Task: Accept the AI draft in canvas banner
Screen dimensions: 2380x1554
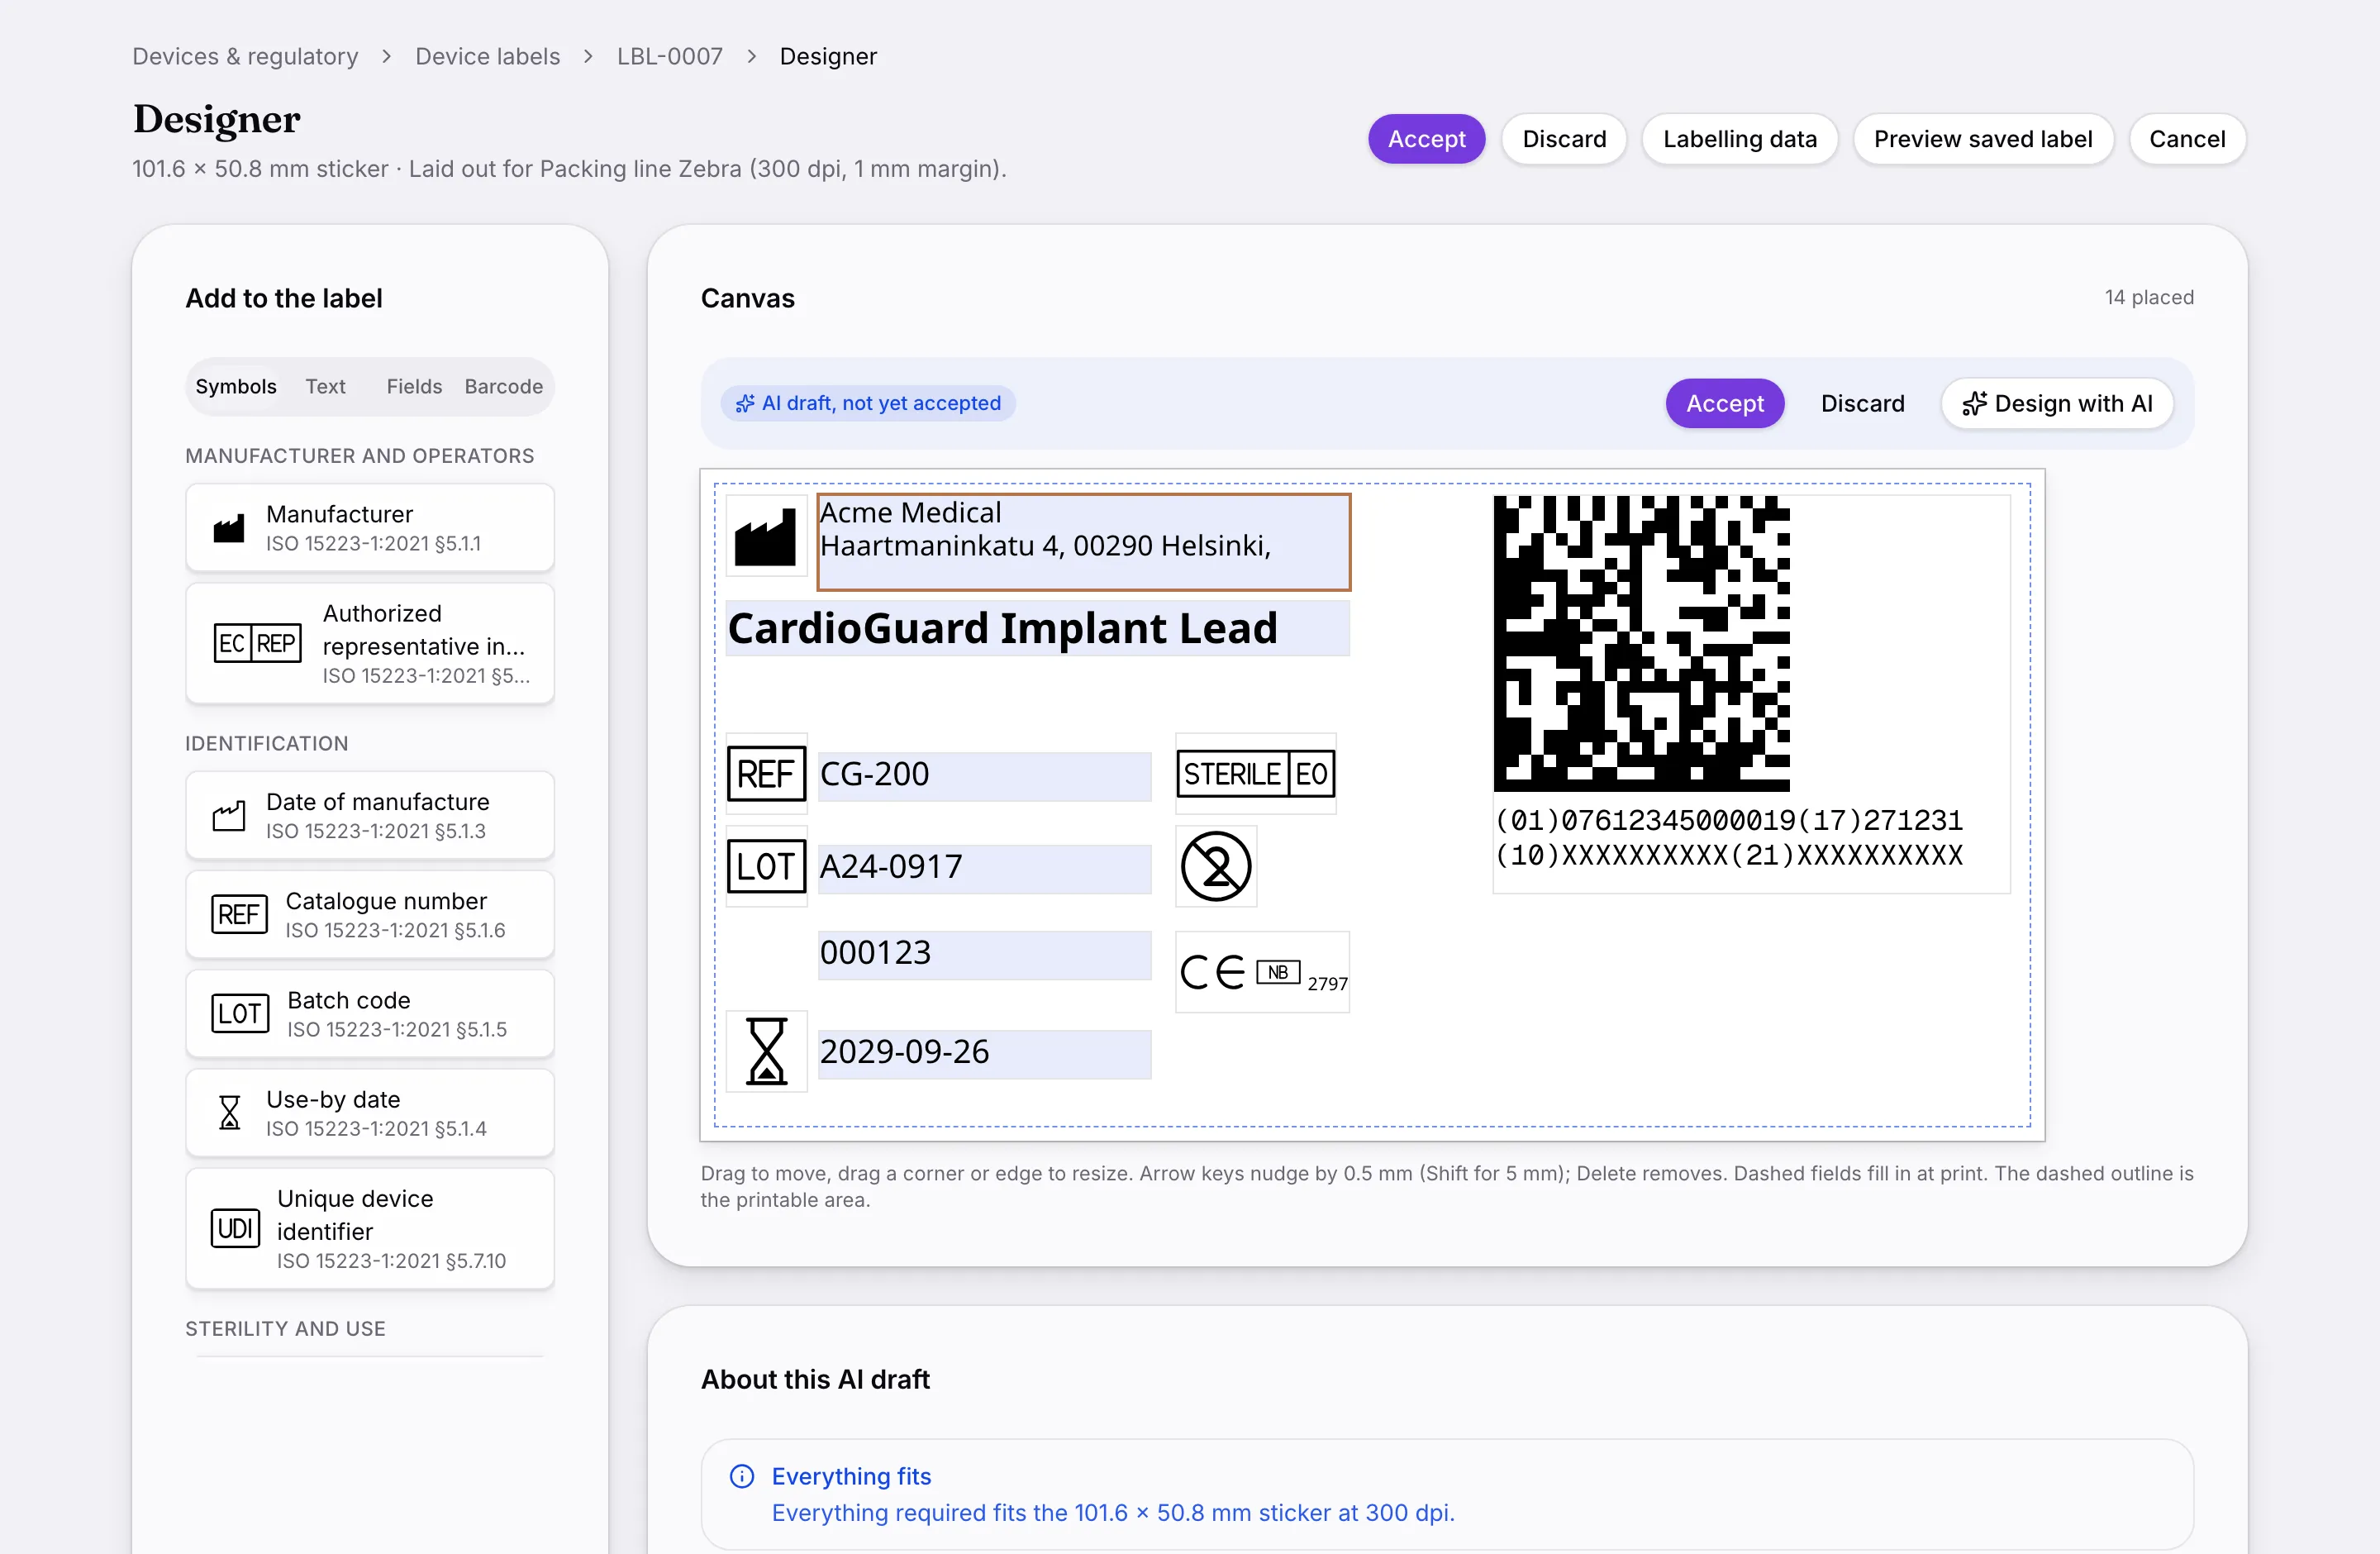Action: click(x=1725, y=403)
